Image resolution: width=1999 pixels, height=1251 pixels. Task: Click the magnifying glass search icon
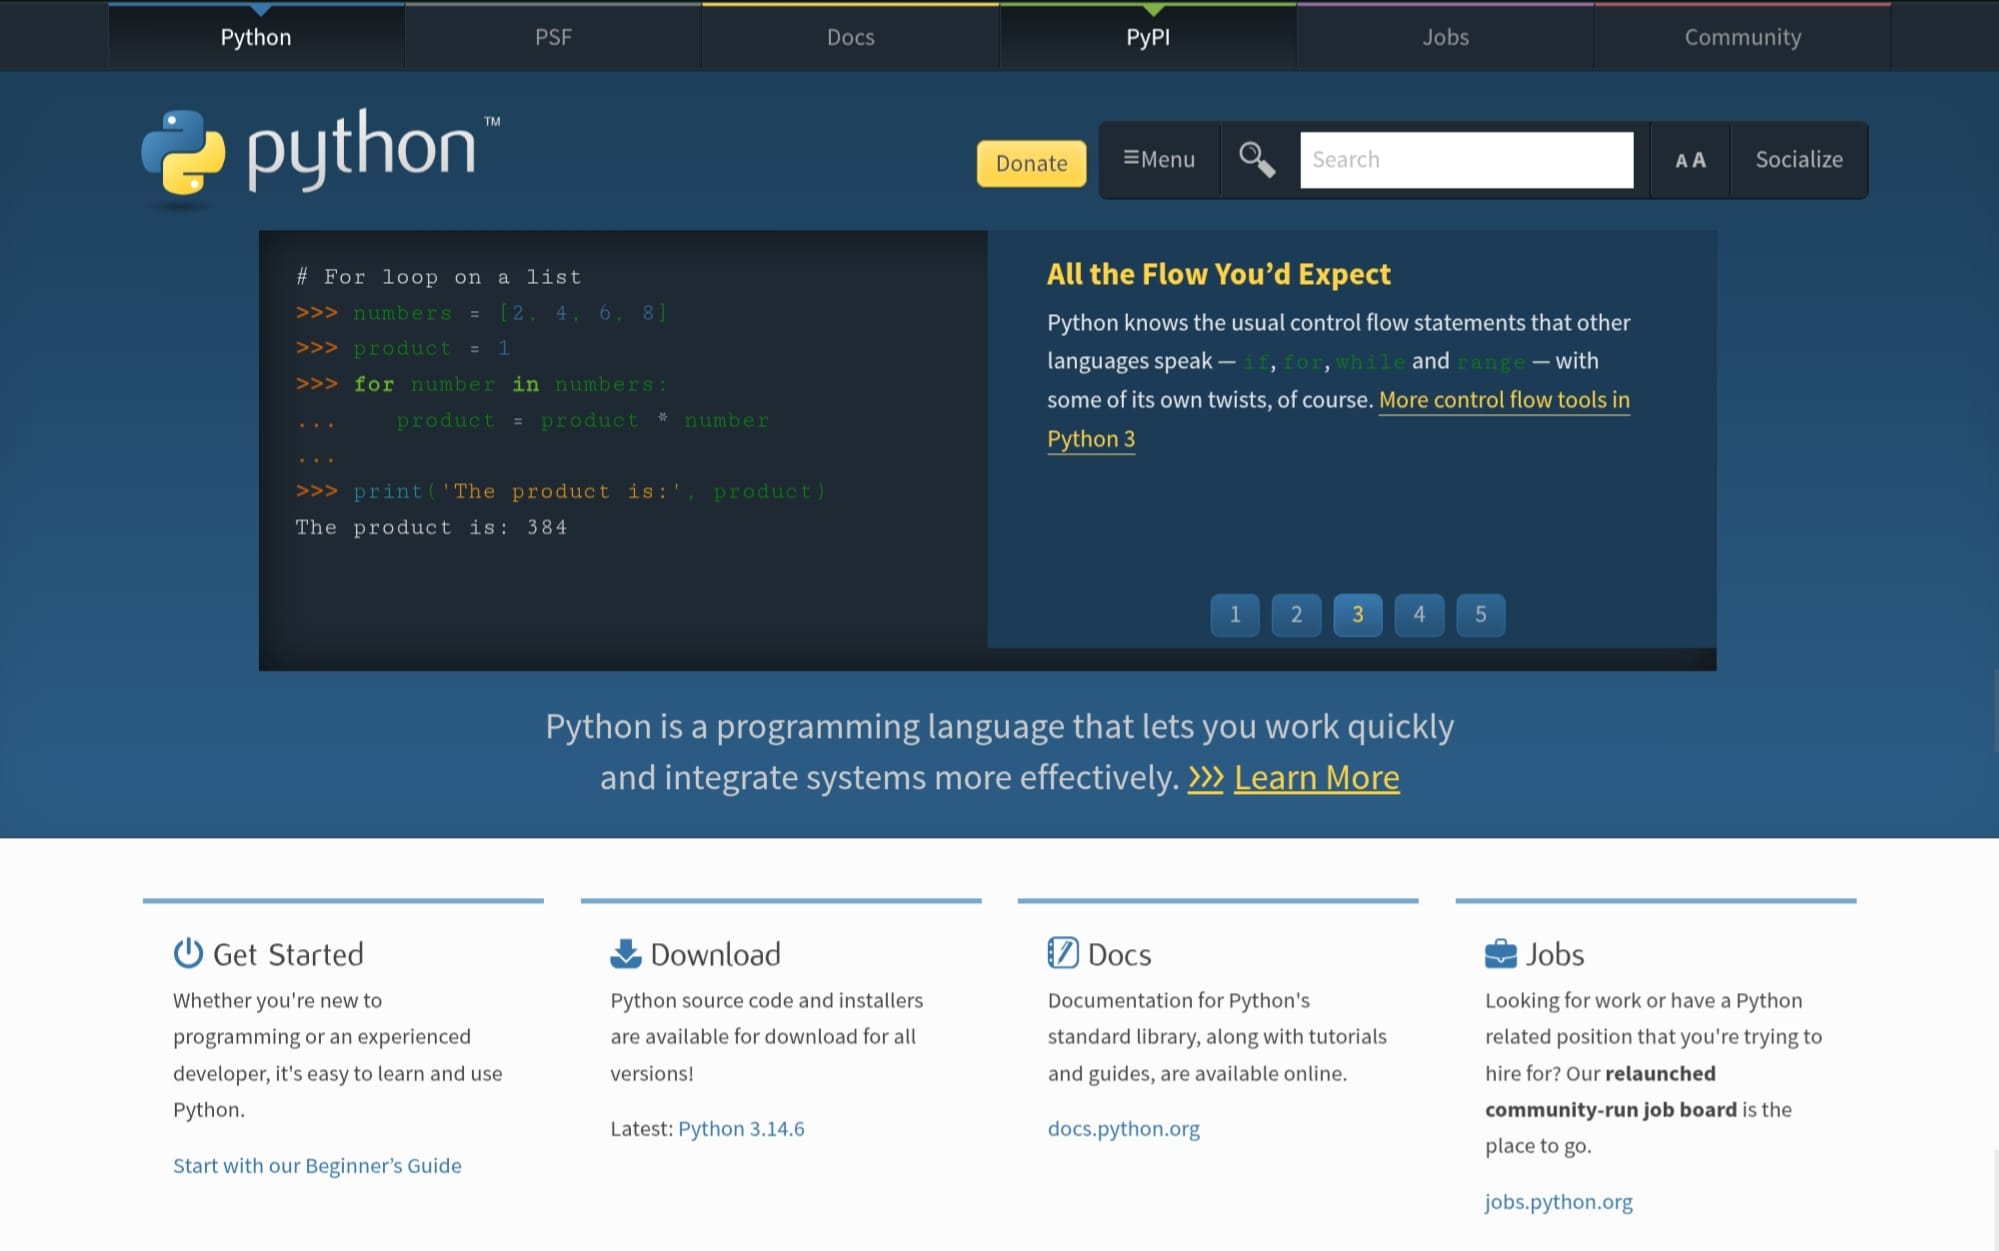click(x=1257, y=160)
